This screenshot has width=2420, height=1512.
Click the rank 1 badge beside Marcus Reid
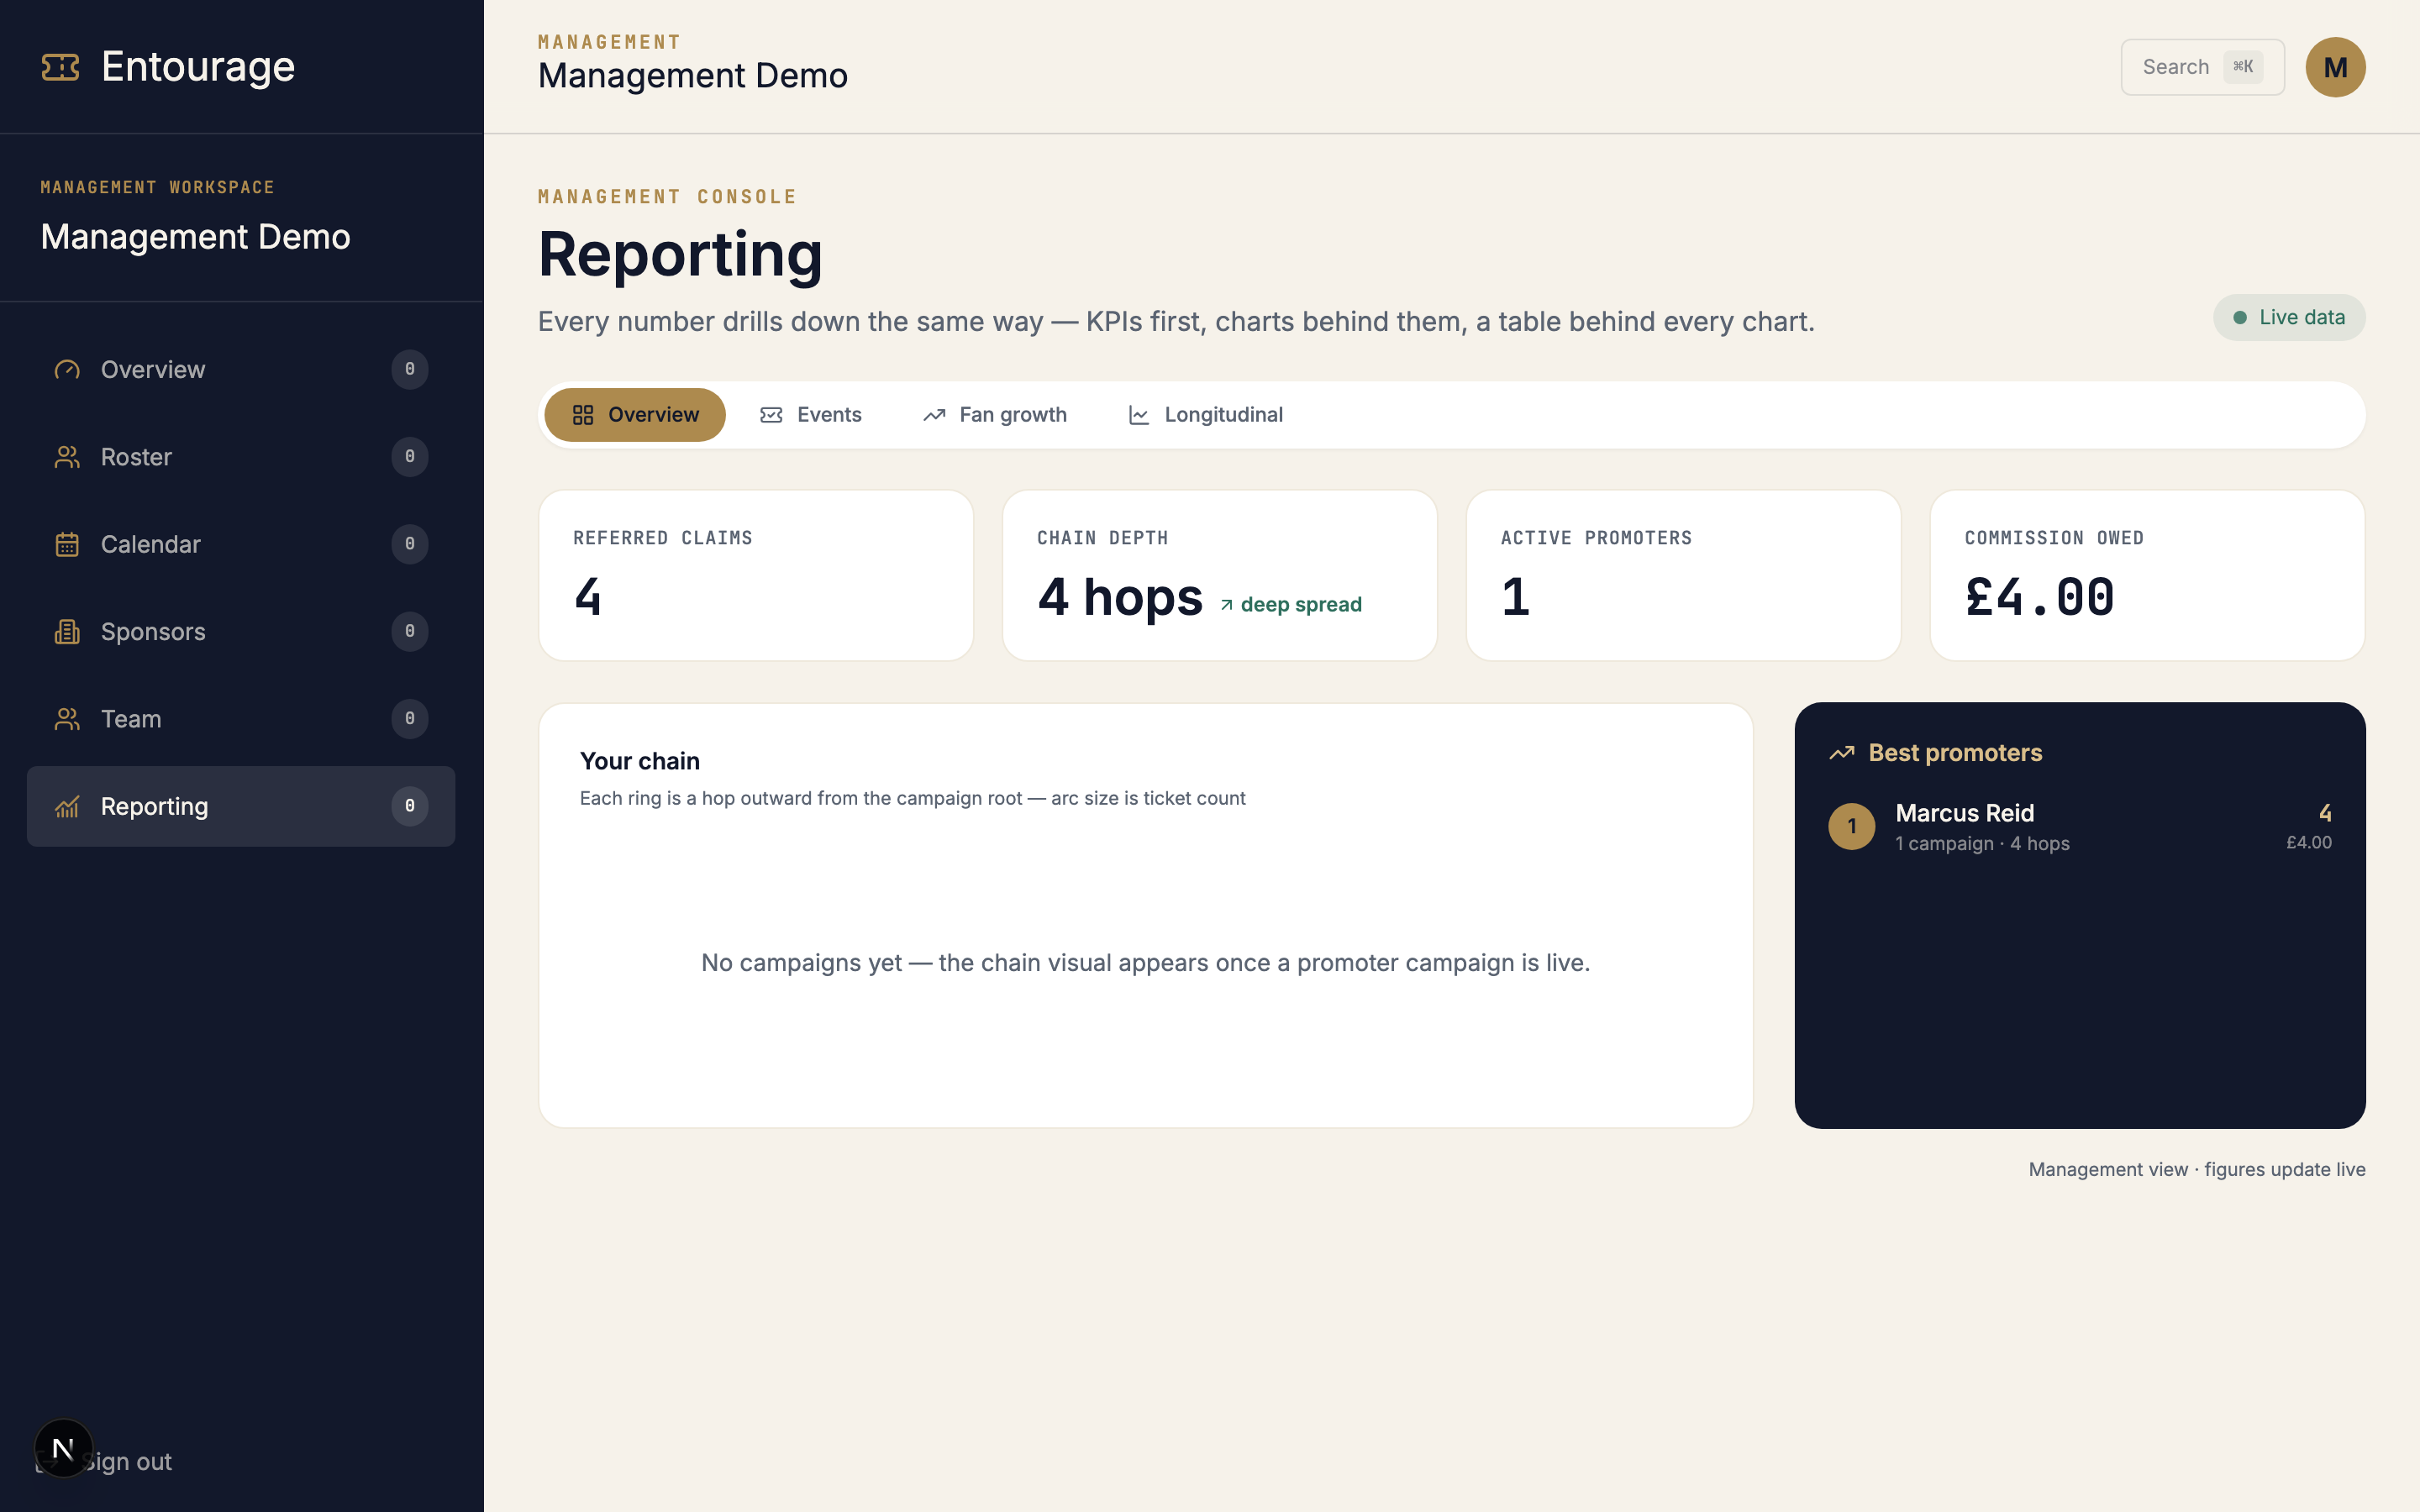[x=1852, y=826]
